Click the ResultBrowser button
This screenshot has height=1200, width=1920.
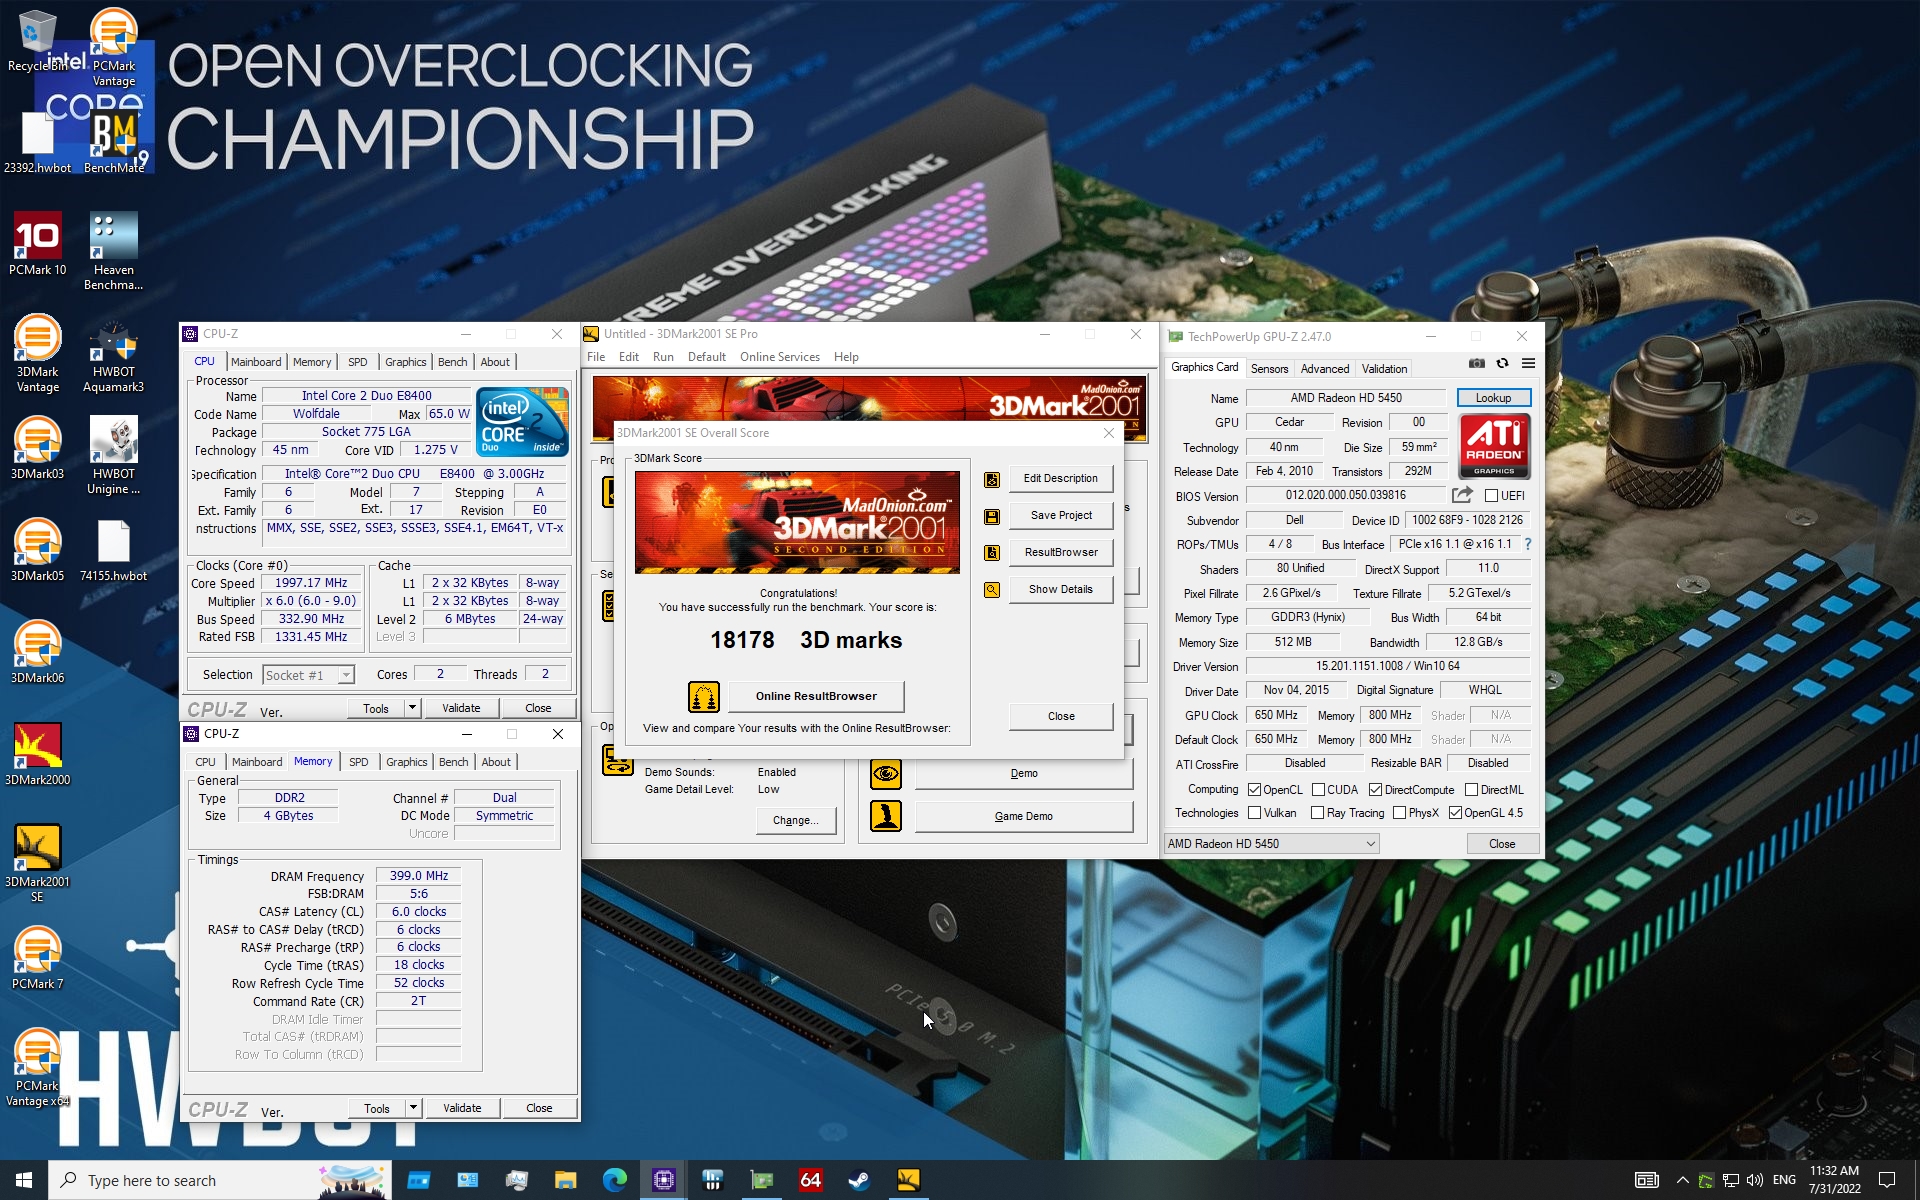(1061, 553)
